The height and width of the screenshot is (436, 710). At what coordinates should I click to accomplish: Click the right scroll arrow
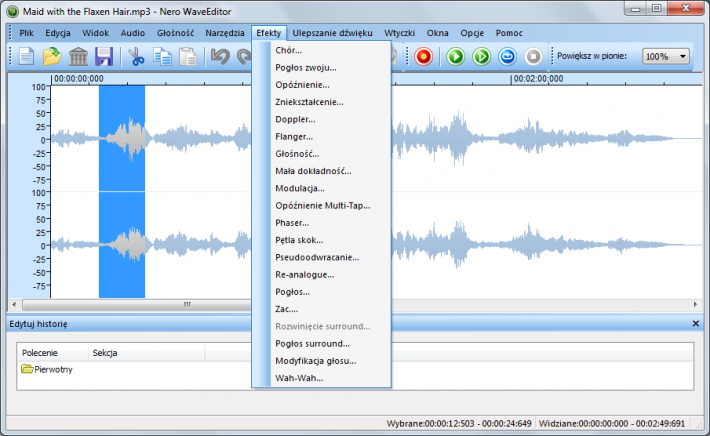695,304
